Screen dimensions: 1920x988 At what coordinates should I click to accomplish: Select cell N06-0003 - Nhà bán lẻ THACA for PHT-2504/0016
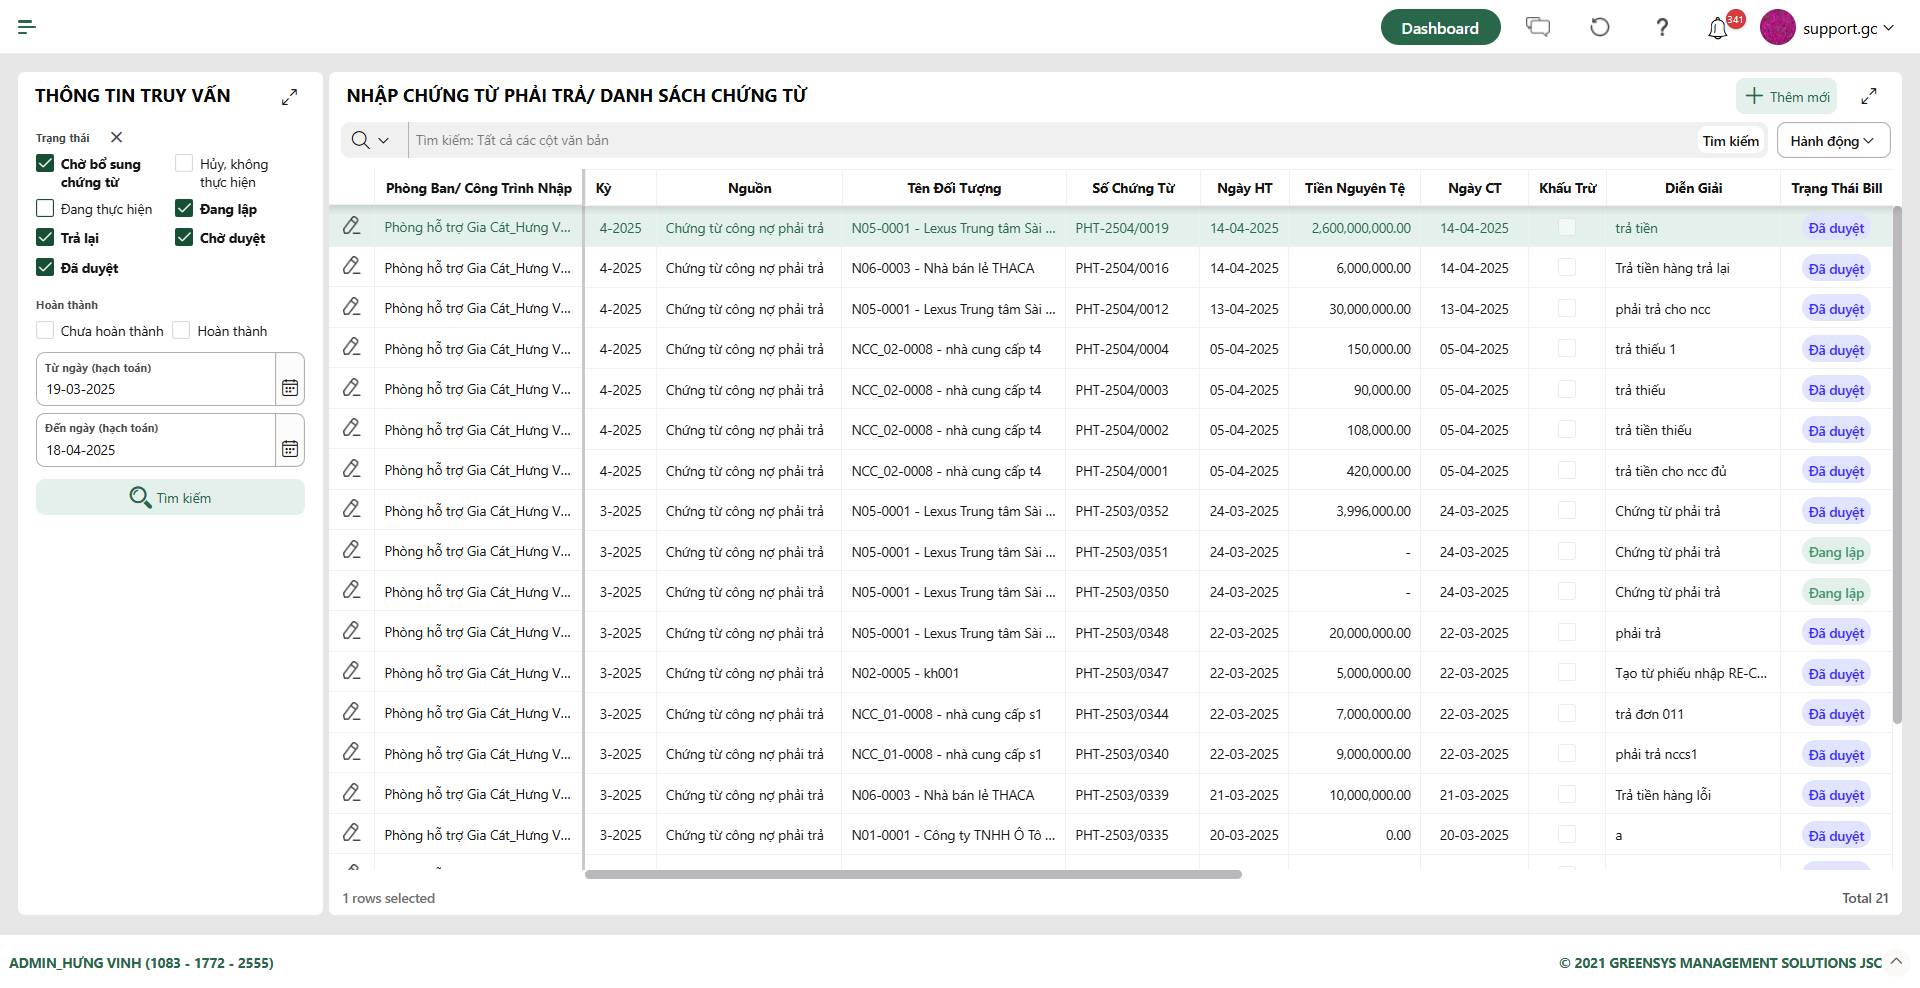(x=954, y=268)
